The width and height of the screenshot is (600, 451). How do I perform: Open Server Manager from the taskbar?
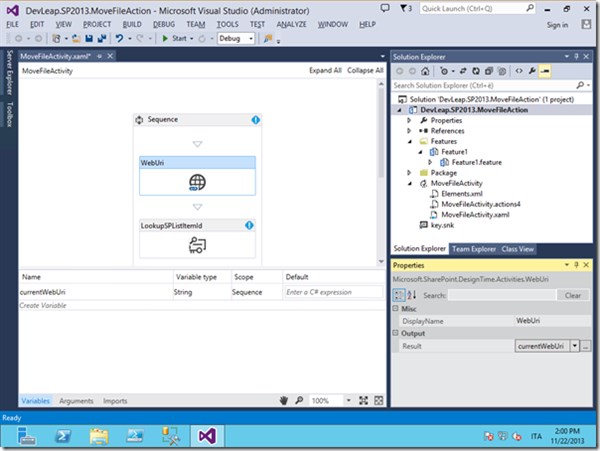coord(26,436)
